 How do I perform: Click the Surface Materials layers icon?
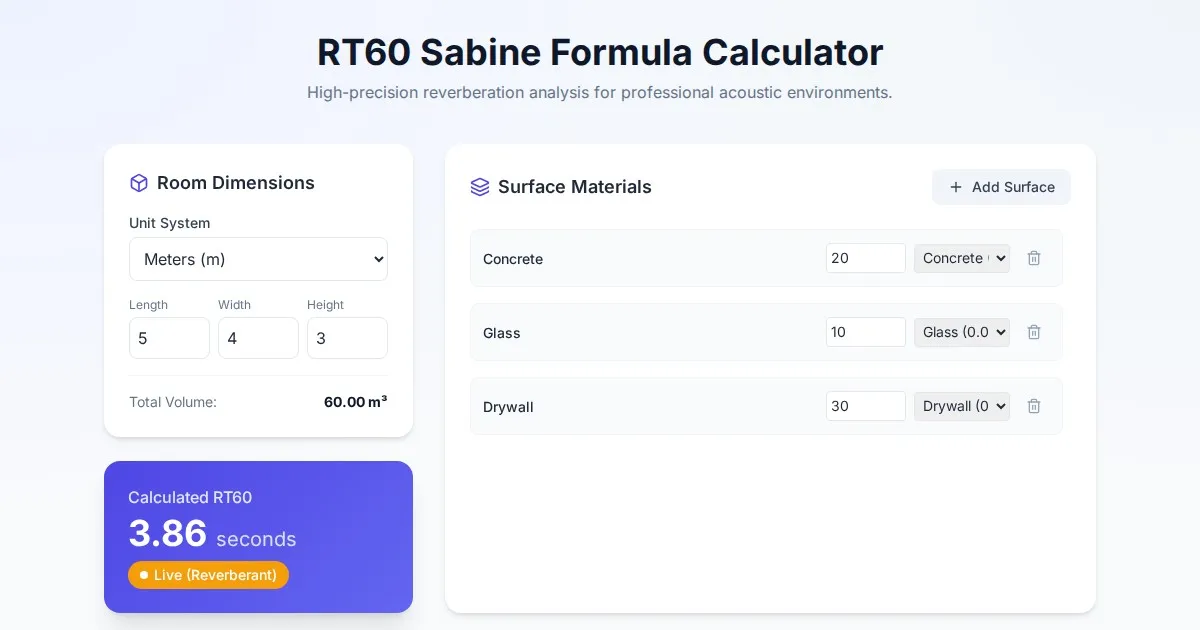point(480,187)
